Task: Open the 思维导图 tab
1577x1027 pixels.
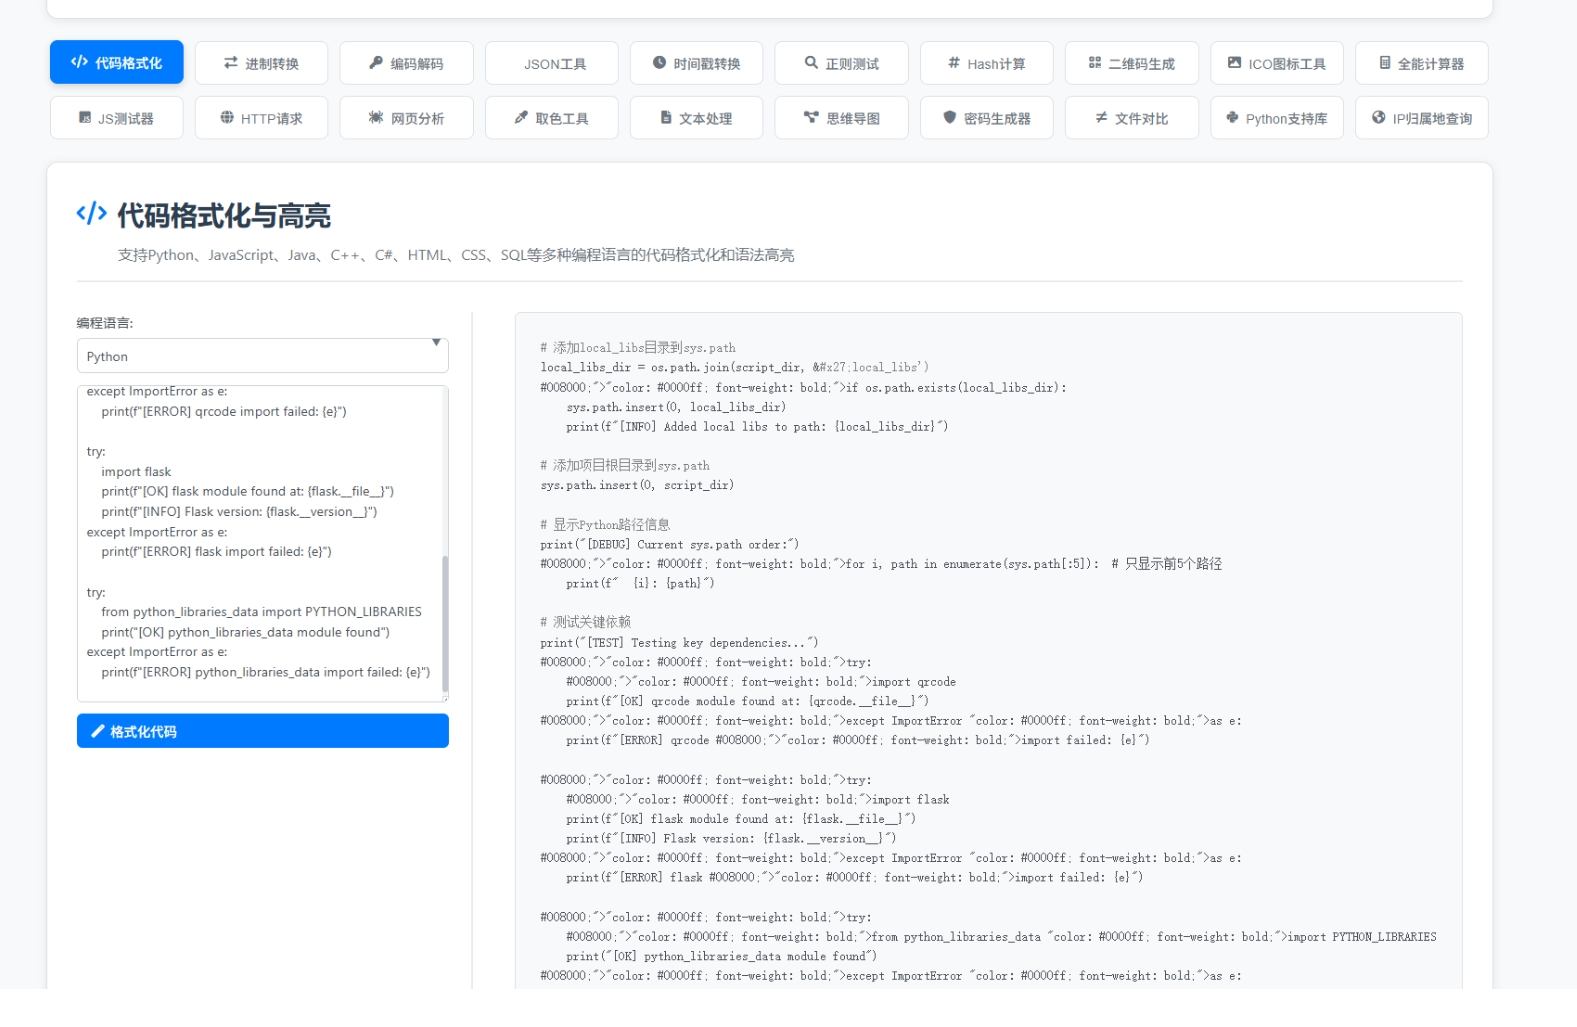Action: click(842, 118)
